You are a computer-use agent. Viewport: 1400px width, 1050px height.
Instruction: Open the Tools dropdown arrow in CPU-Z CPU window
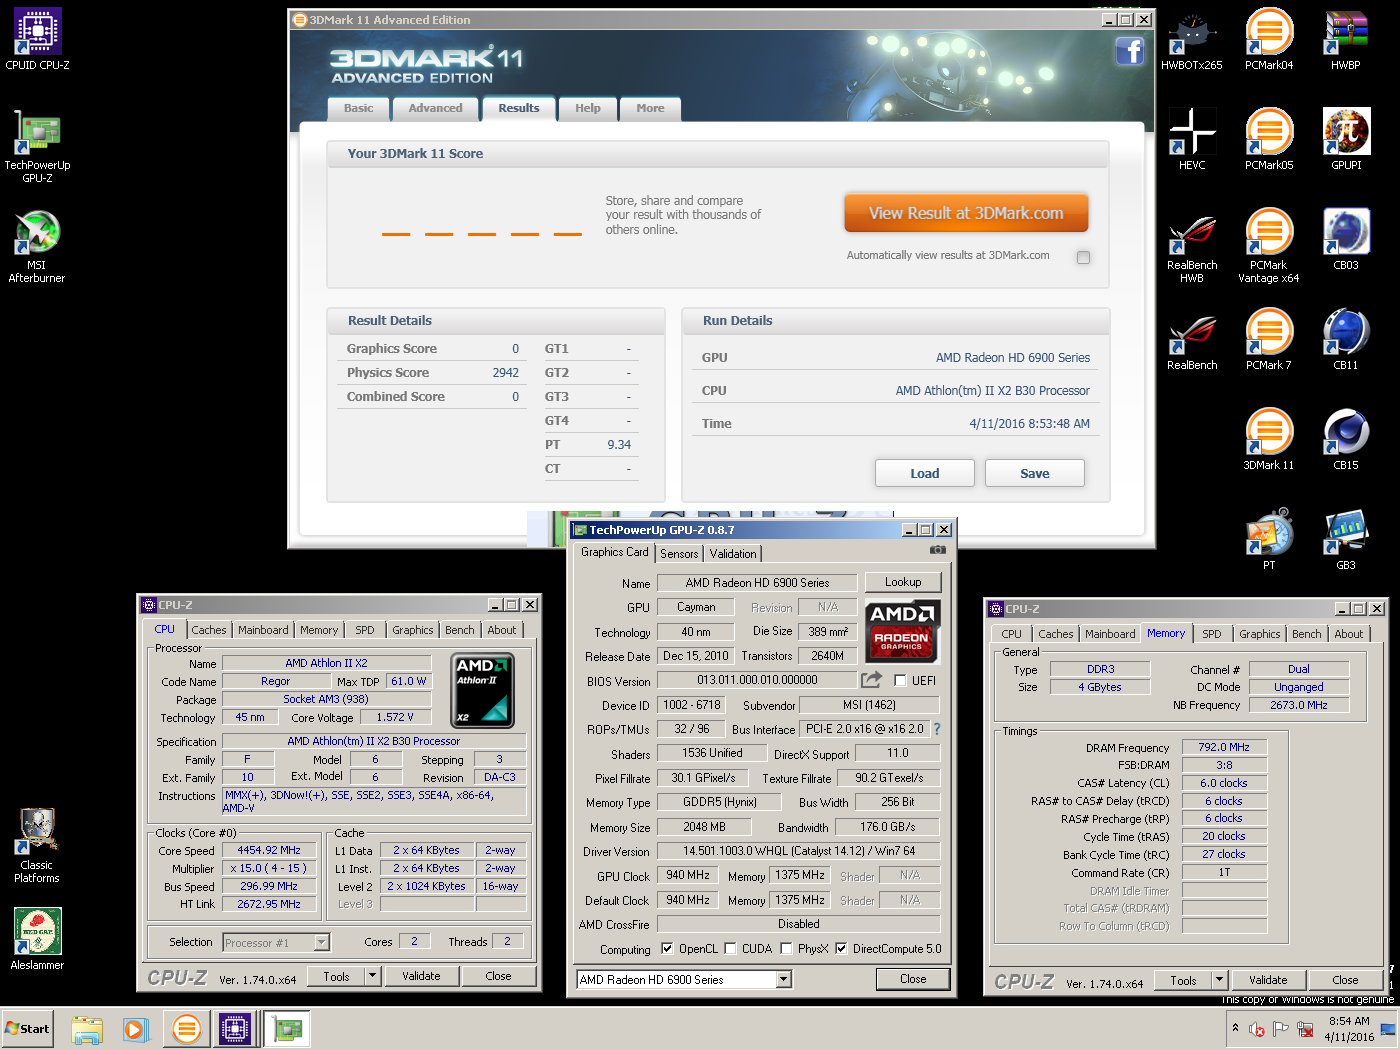(x=372, y=976)
